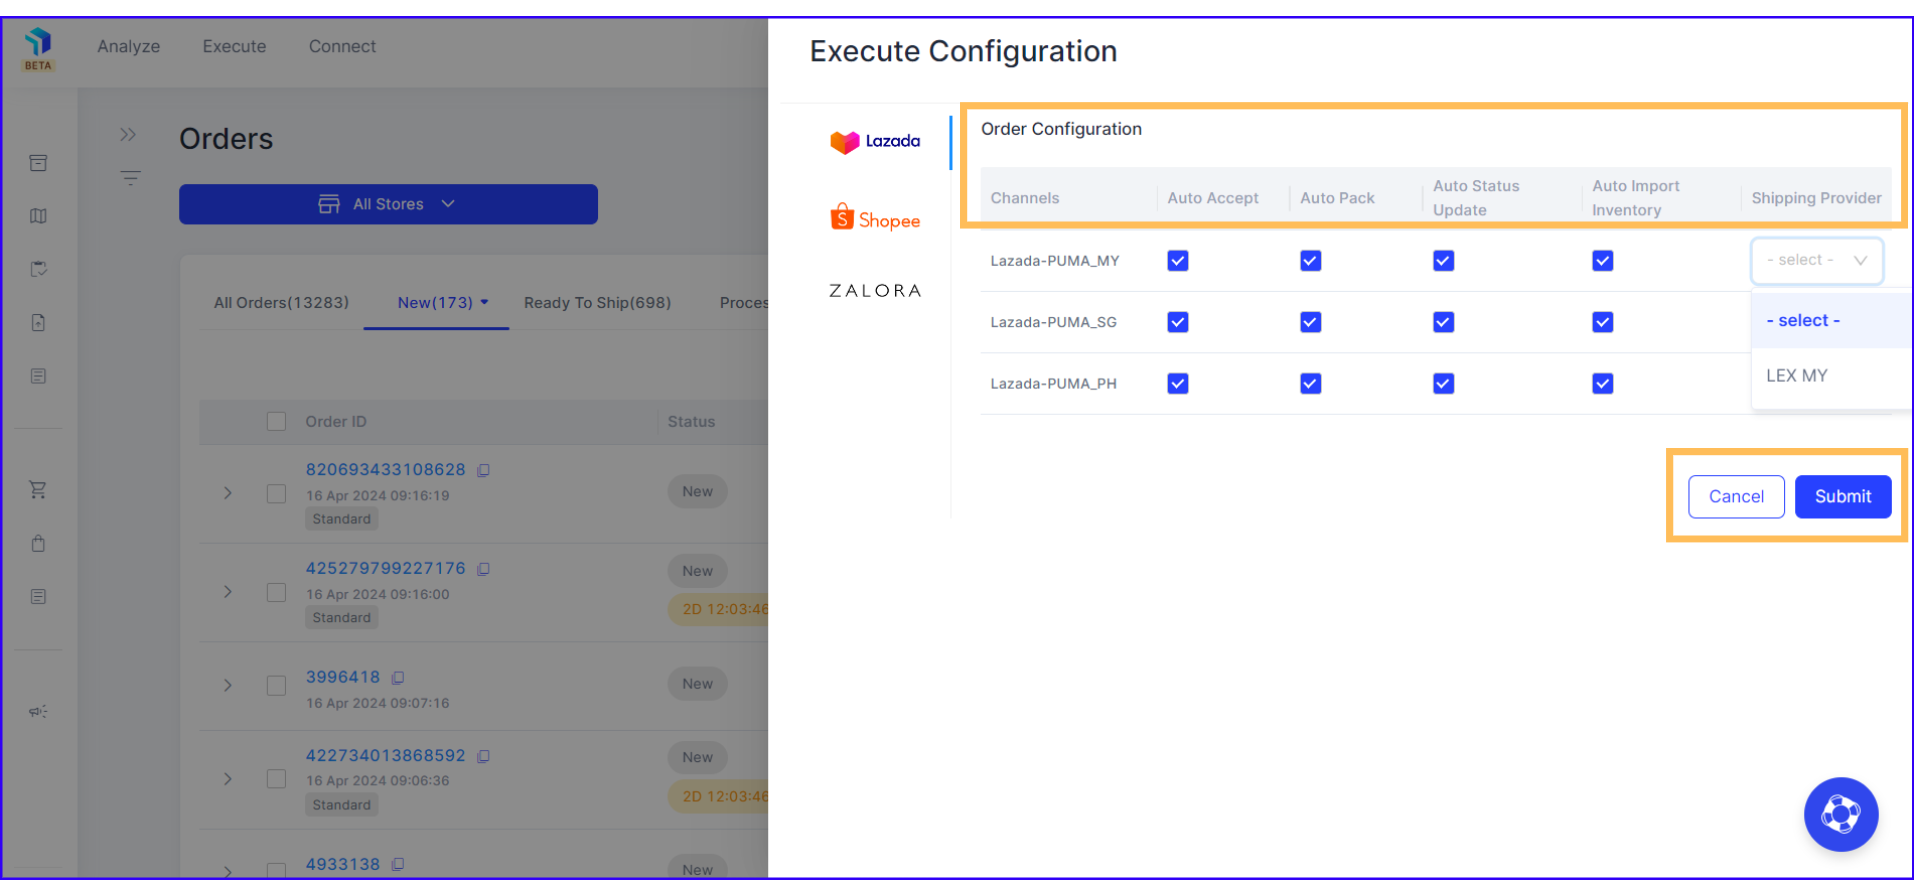The width and height of the screenshot is (1919, 887).
Task: Select the Shopee logo channel
Action: 875,219
